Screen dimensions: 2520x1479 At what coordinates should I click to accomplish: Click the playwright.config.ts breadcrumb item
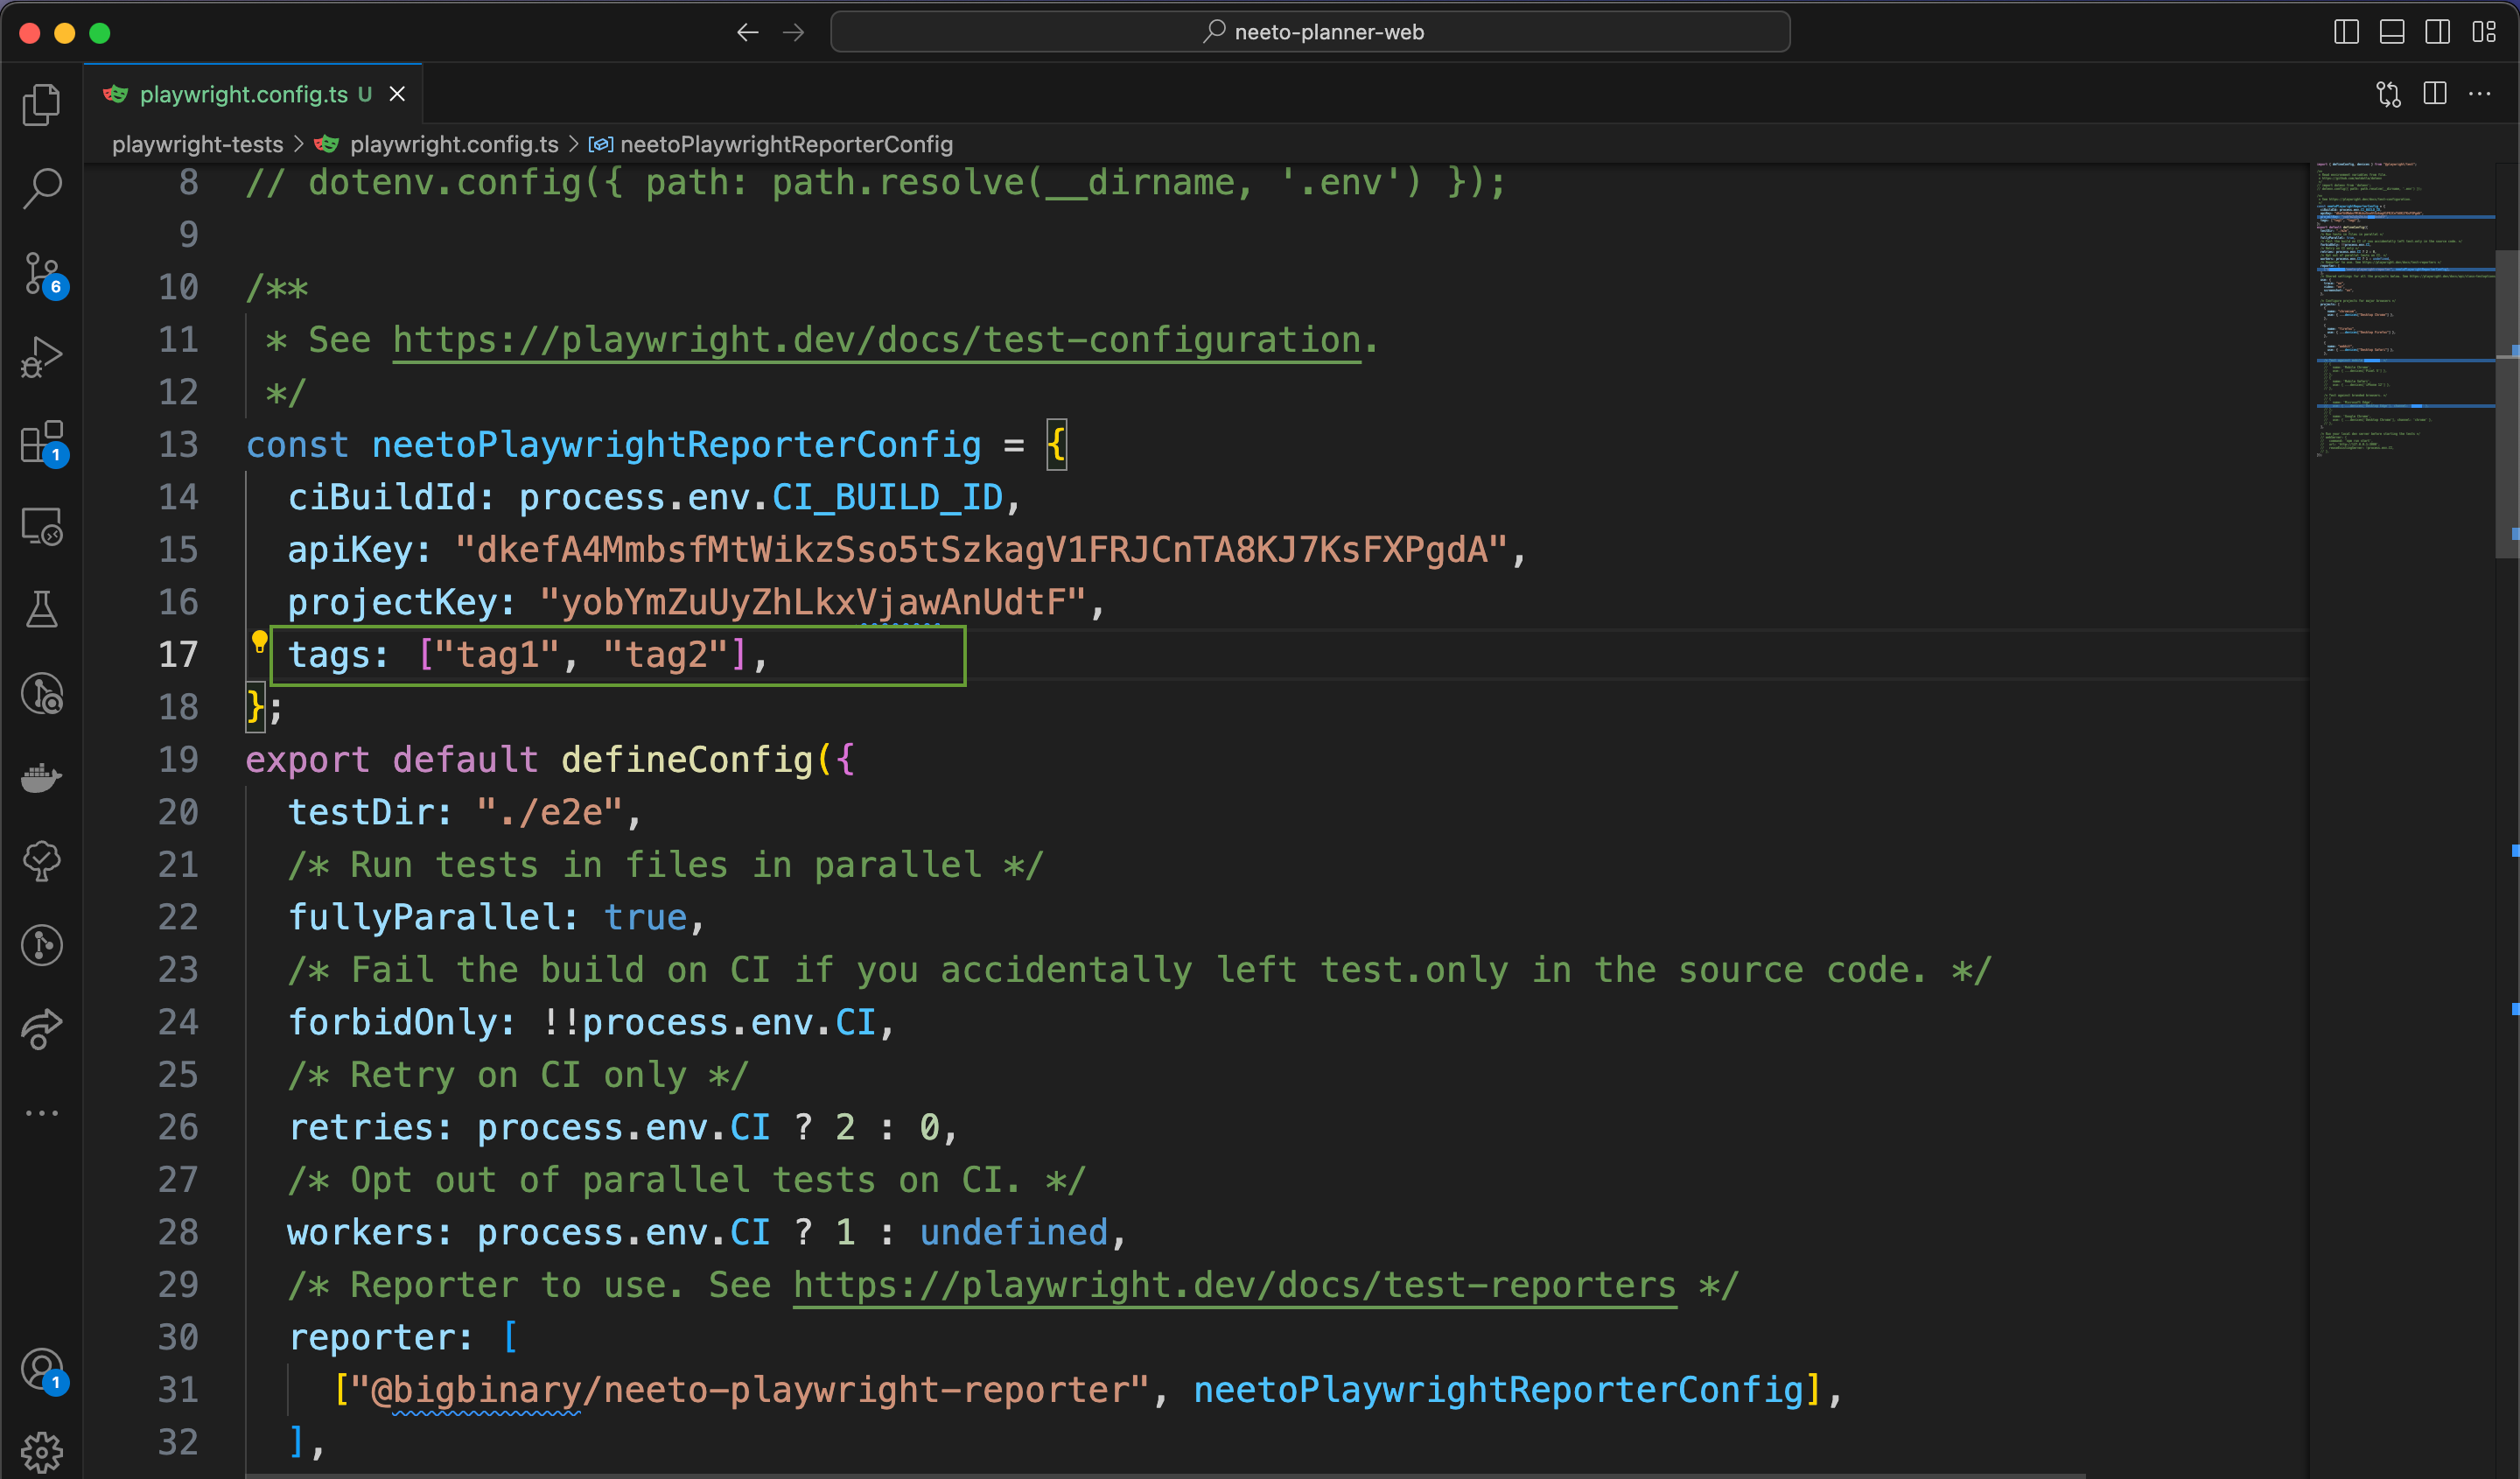pyautogui.click(x=454, y=144)
